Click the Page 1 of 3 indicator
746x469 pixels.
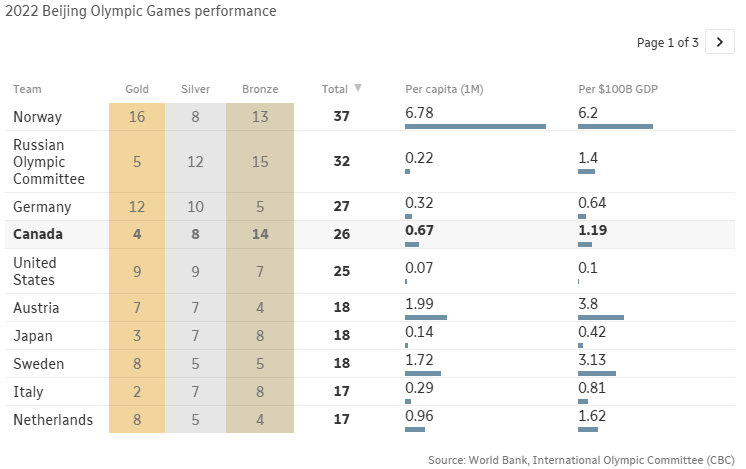coord(667,42)
